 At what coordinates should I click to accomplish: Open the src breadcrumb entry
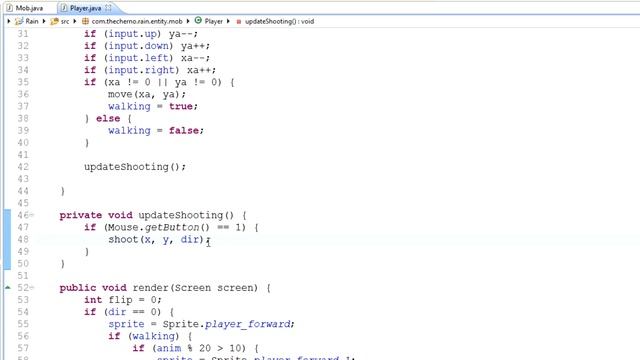pyautogui.click(x=64, y=21)
